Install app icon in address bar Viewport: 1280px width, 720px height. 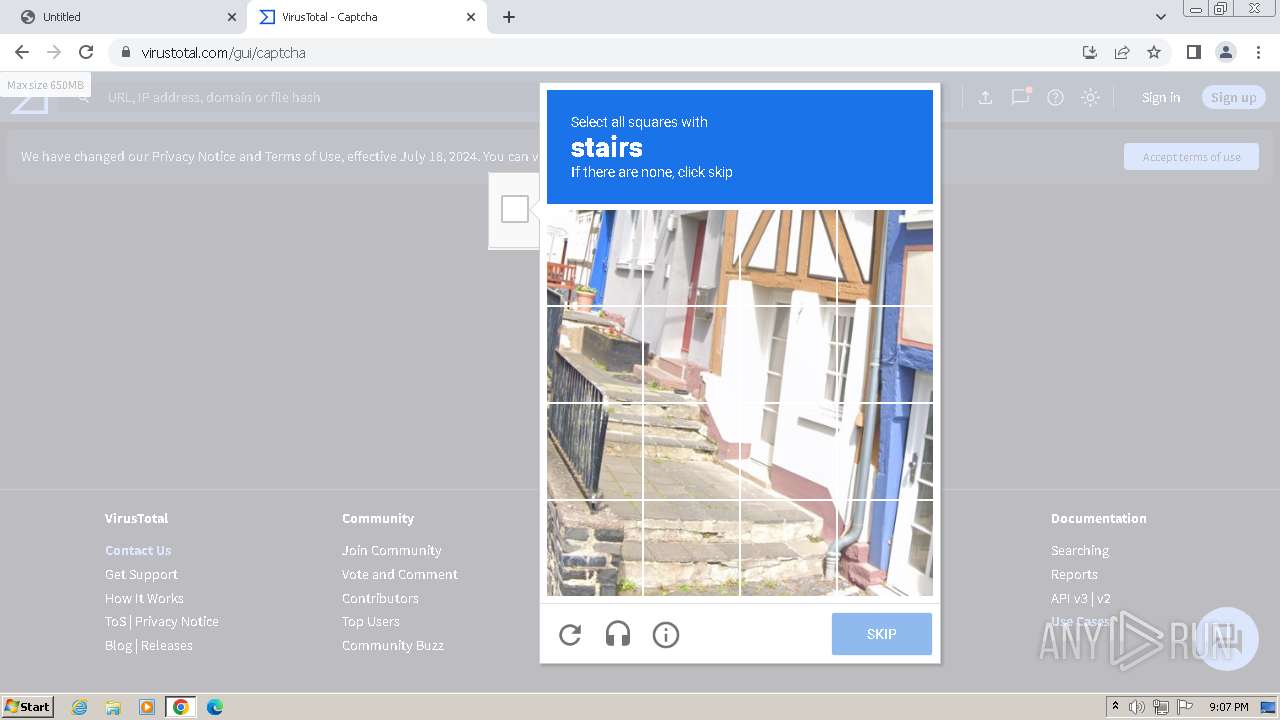(1090, 52)
